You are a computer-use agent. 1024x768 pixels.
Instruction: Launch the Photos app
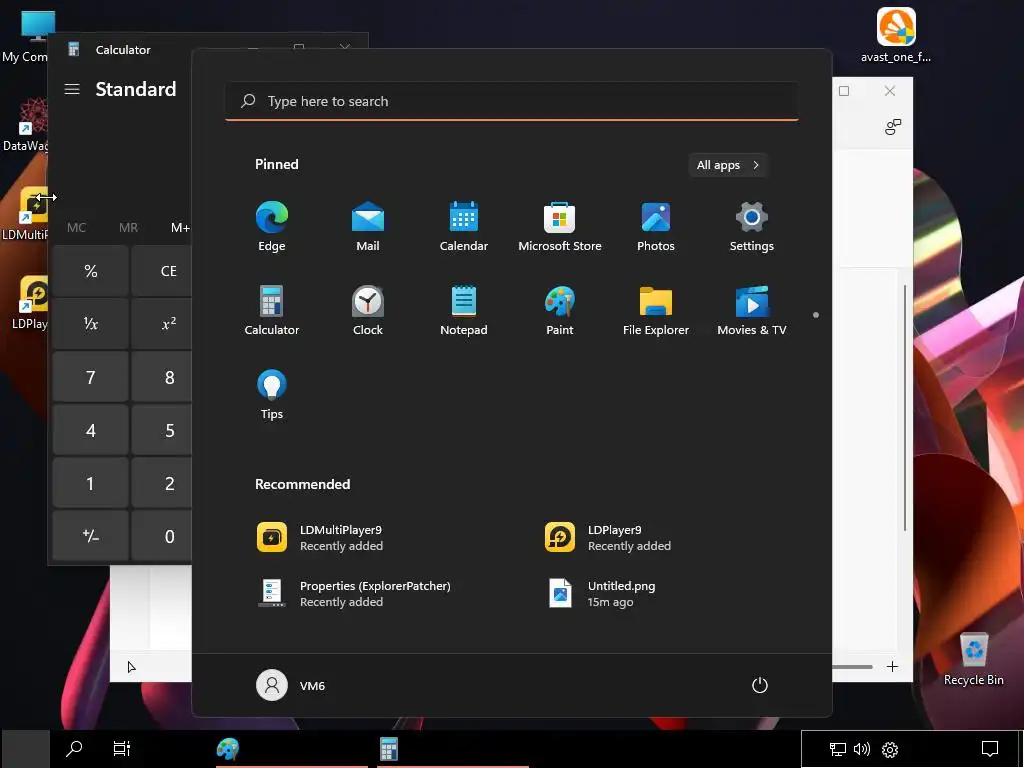(656, 226)
